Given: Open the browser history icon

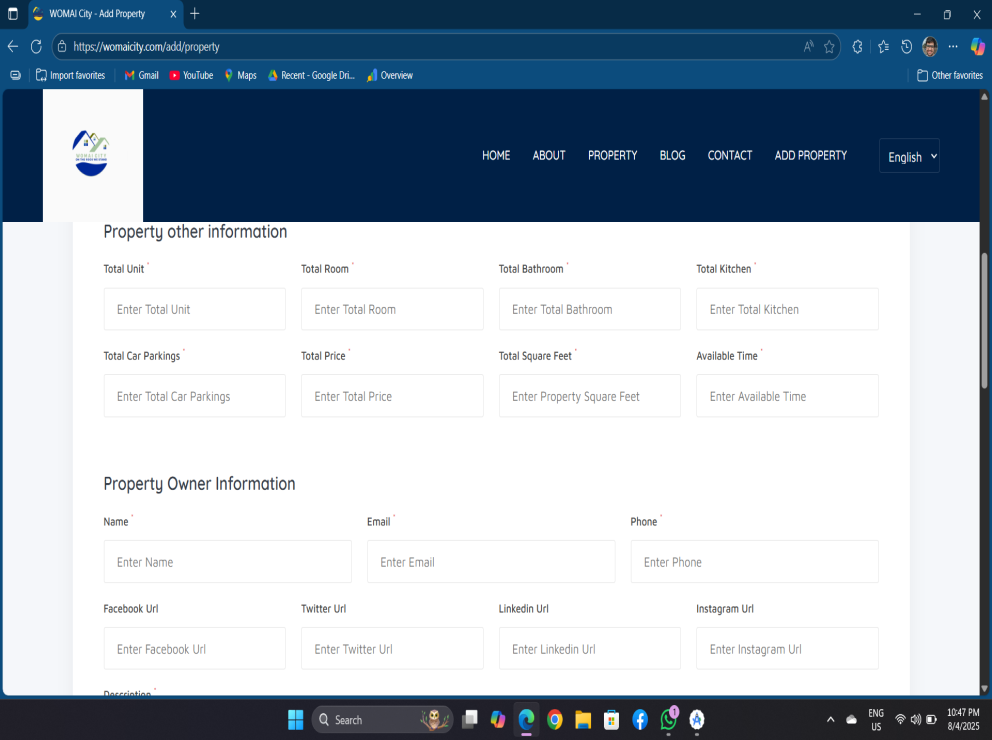Looking at the screenshot, I should point(906,46).
